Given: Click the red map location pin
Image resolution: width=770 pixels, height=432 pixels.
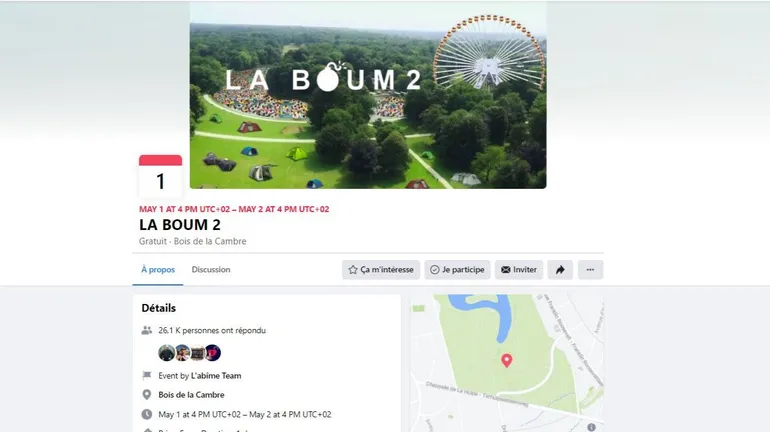Looking at the screenshot, I should tap(506, 361).
